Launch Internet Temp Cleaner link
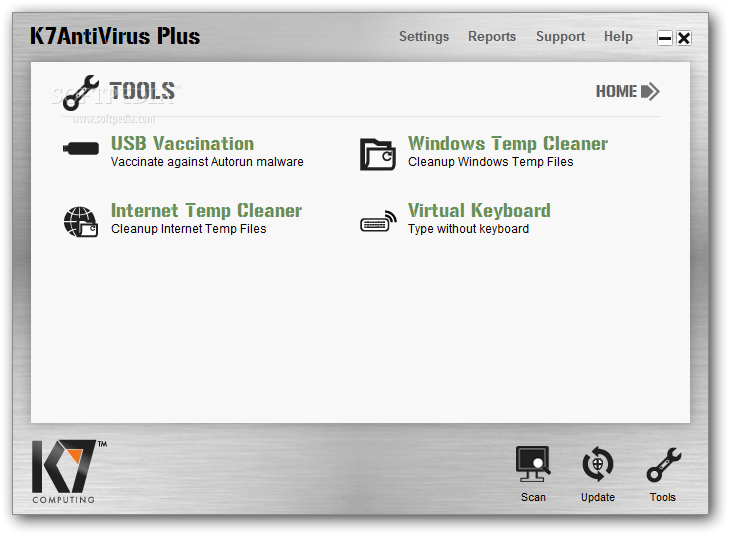Screen dimensions: 729x535 point(206,211)
